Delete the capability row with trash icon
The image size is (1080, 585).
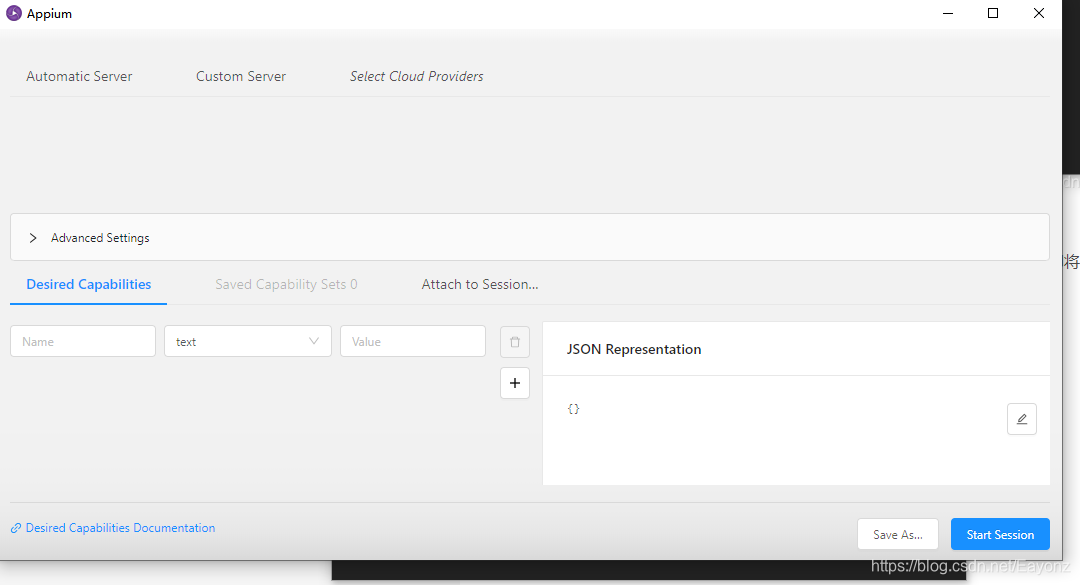coord(515,342)
